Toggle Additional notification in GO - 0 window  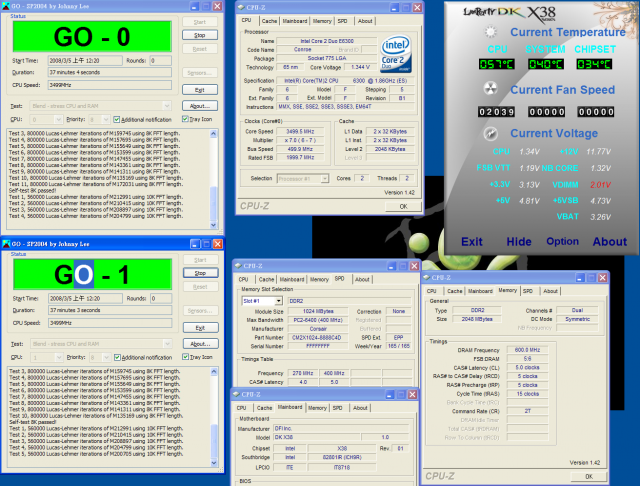tap(117, 119)
